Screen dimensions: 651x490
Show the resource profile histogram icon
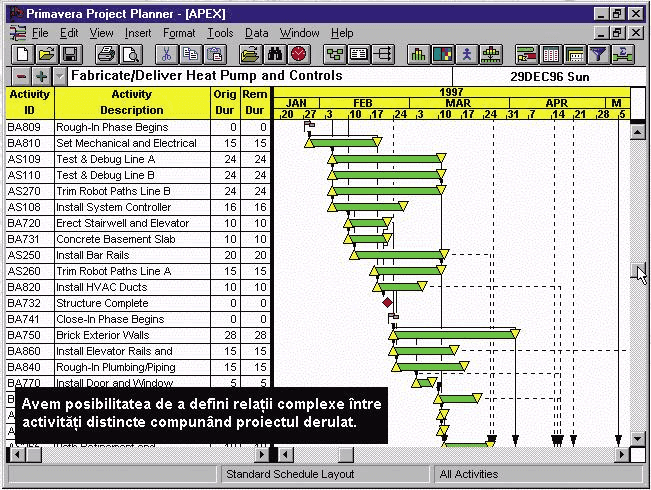[x=418, y=54]
